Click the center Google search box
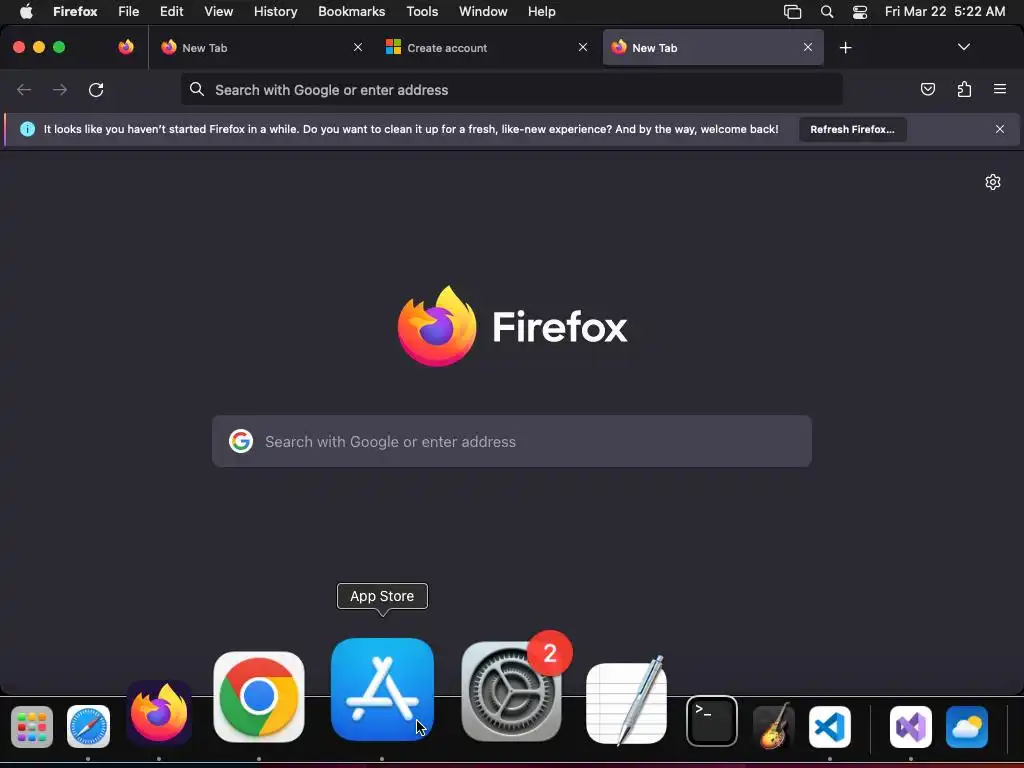1024x768 pixels. pos(512,441)
